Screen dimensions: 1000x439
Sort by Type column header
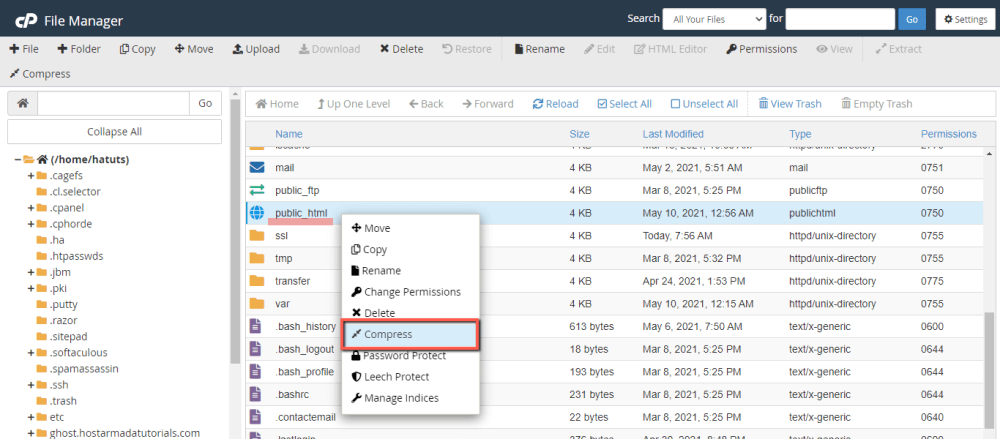click(x=800, y=134)
